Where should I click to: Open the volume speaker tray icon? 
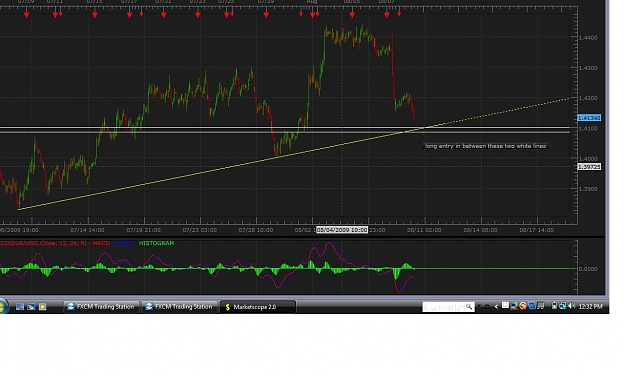pos(572,306)
